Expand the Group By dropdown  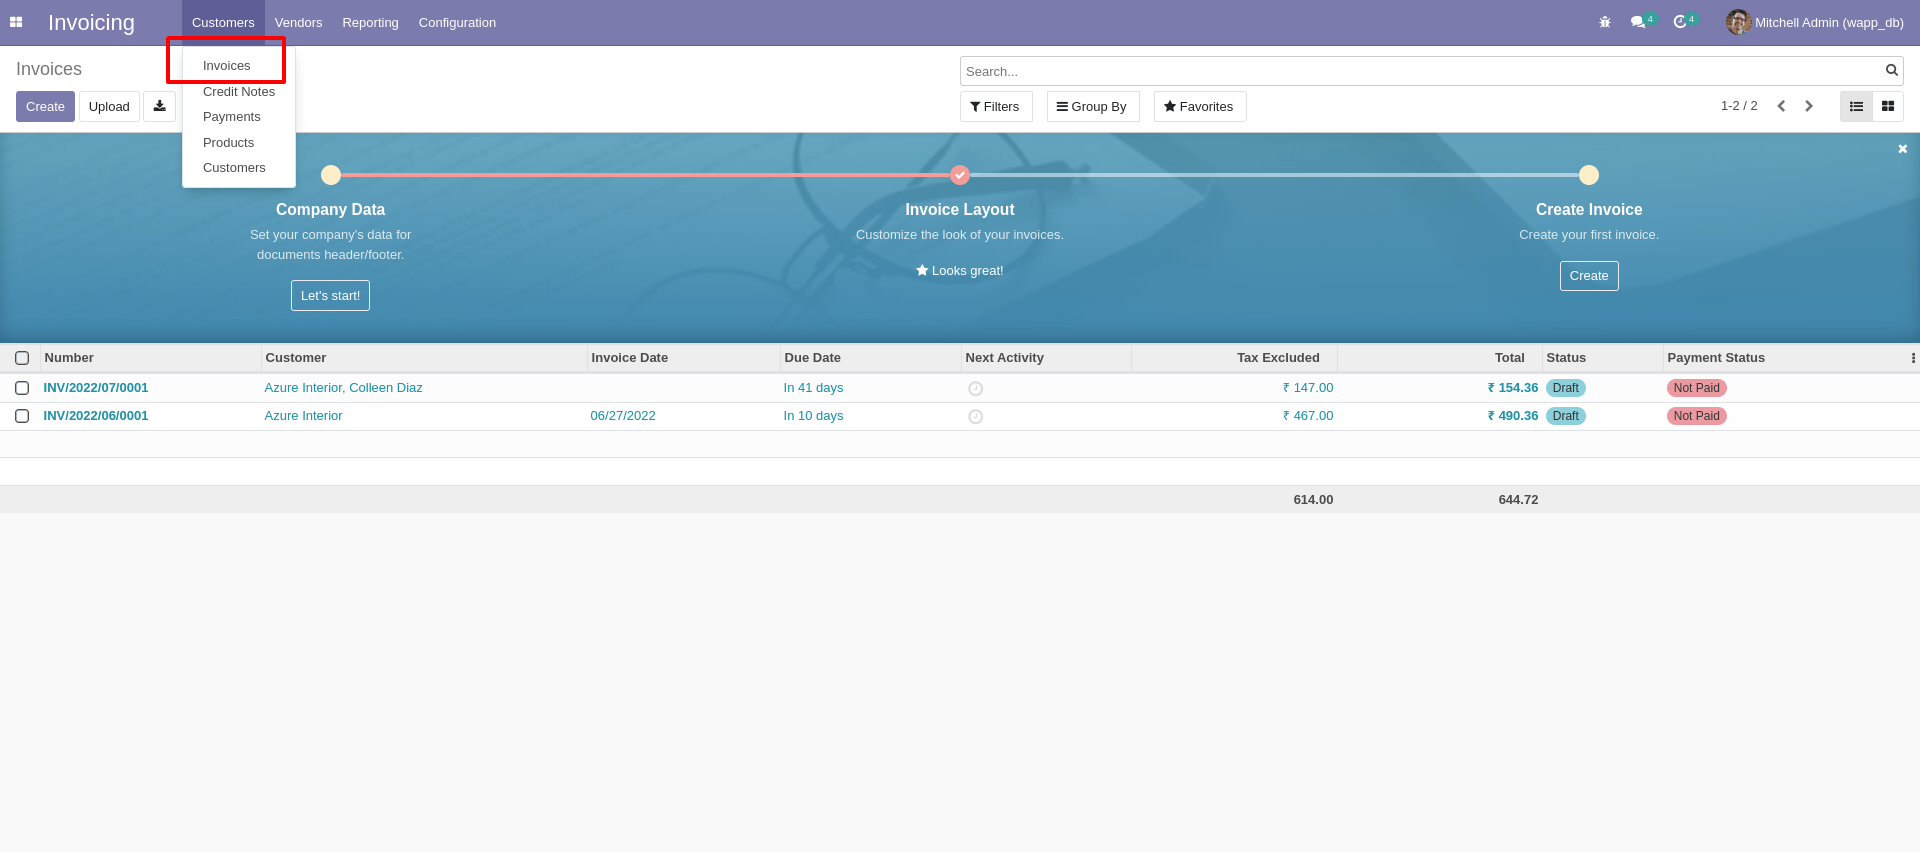1092,106
